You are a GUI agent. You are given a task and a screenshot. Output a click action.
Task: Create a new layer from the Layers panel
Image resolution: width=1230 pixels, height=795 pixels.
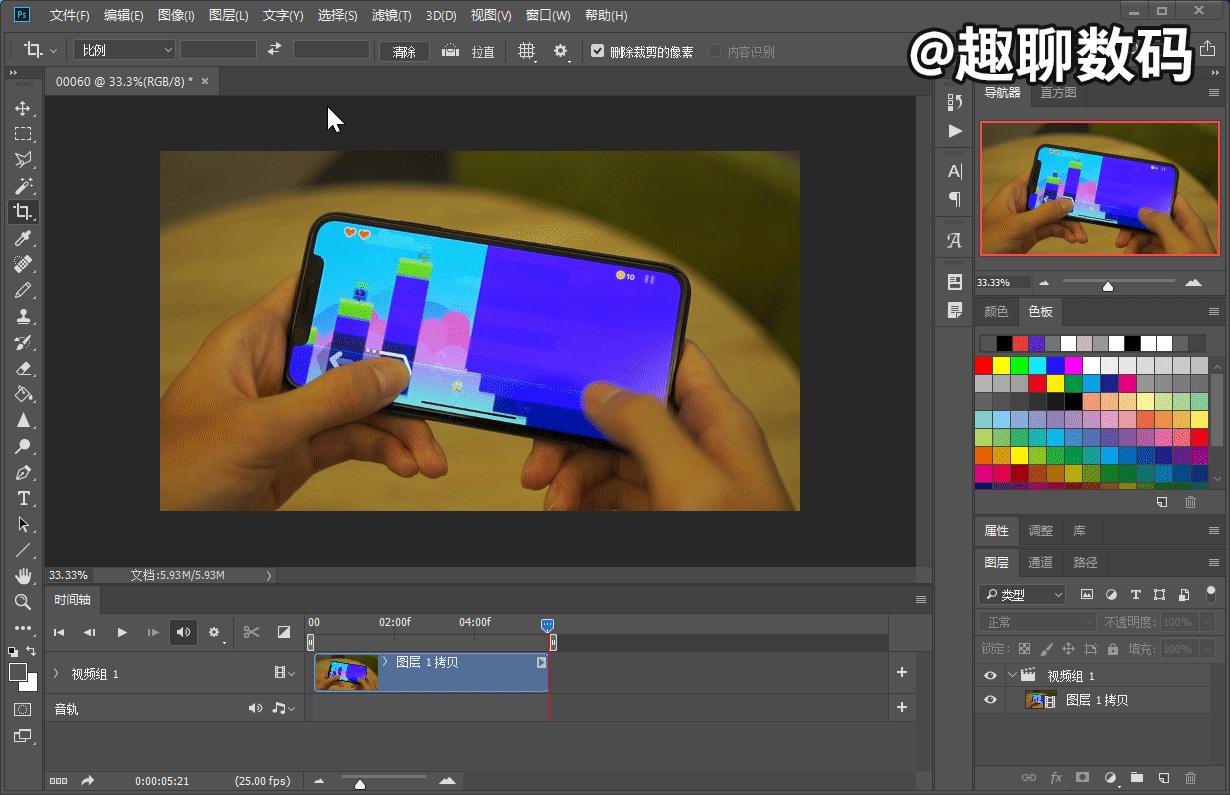[1163, 777]
